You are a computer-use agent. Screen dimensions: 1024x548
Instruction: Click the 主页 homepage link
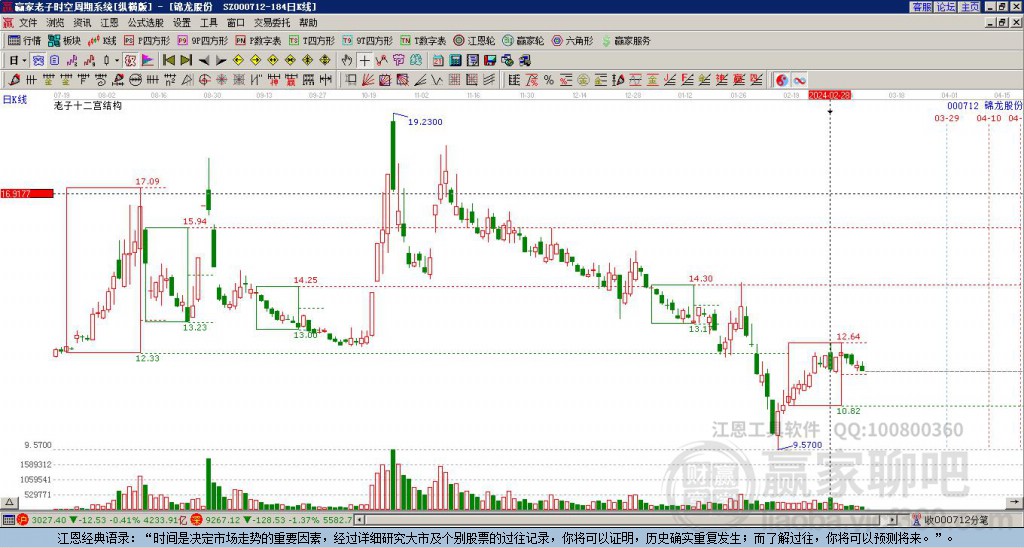(970, 7)
